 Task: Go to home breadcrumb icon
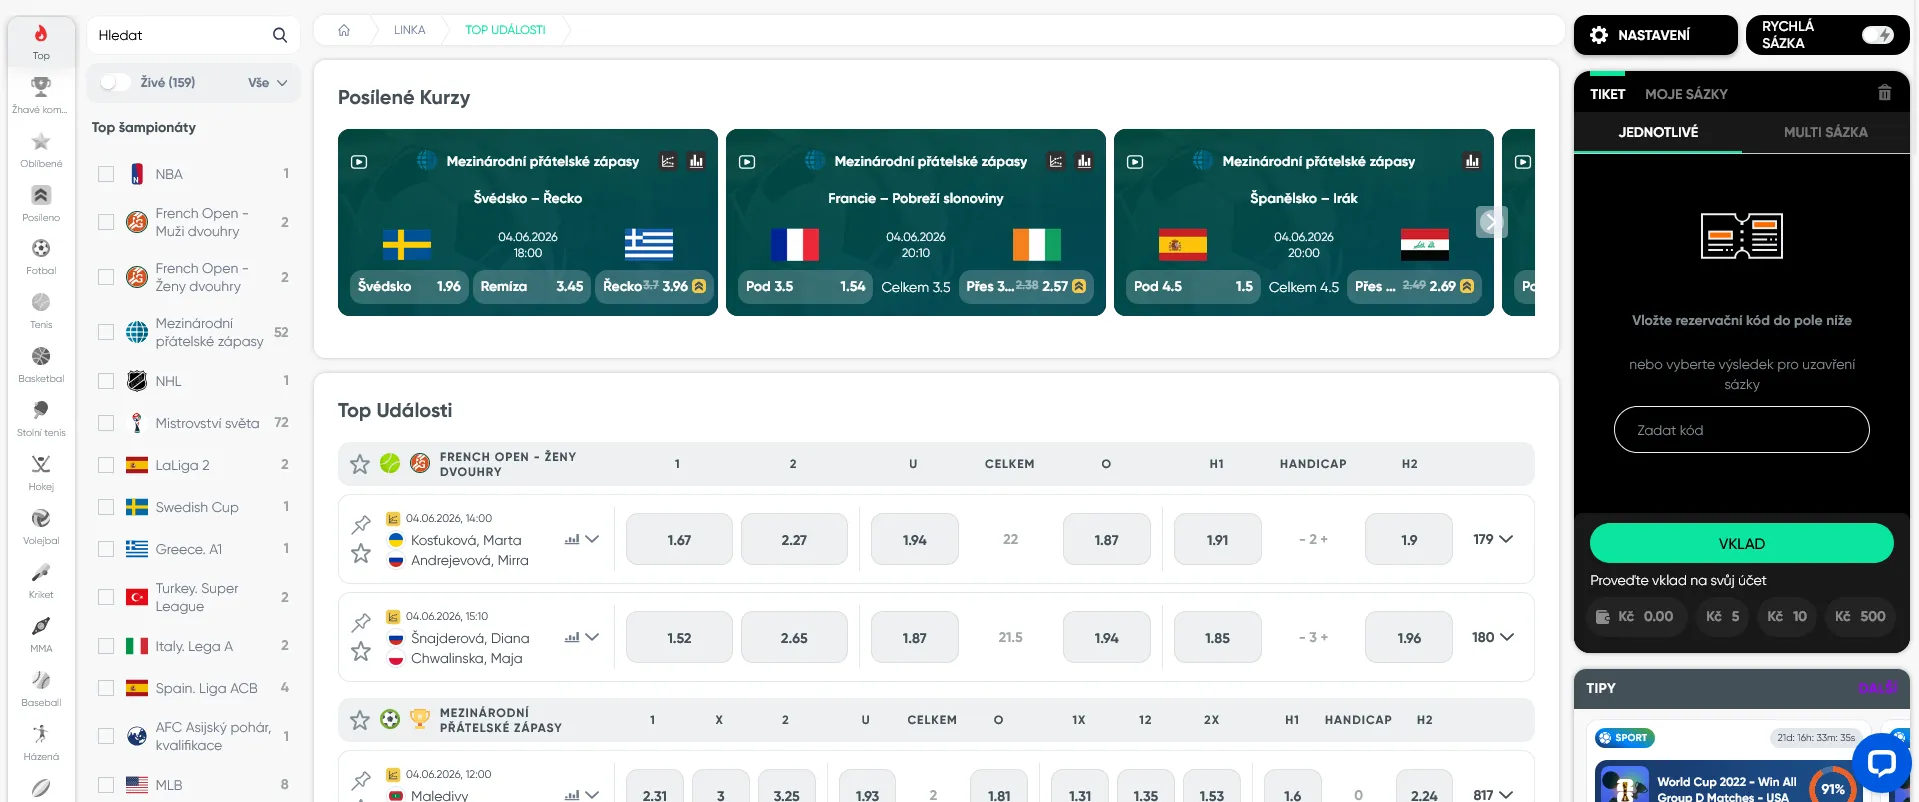[x=344, y=30]
